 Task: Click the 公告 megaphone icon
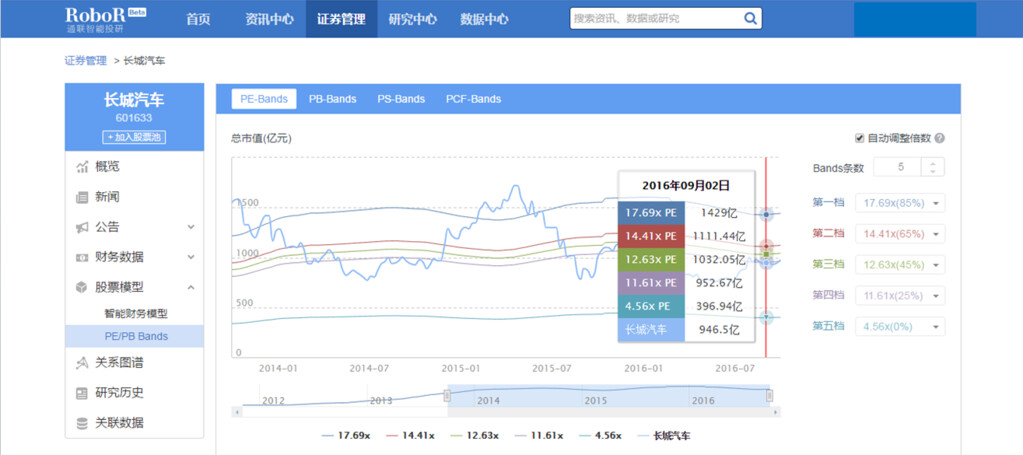pos(82,227)
